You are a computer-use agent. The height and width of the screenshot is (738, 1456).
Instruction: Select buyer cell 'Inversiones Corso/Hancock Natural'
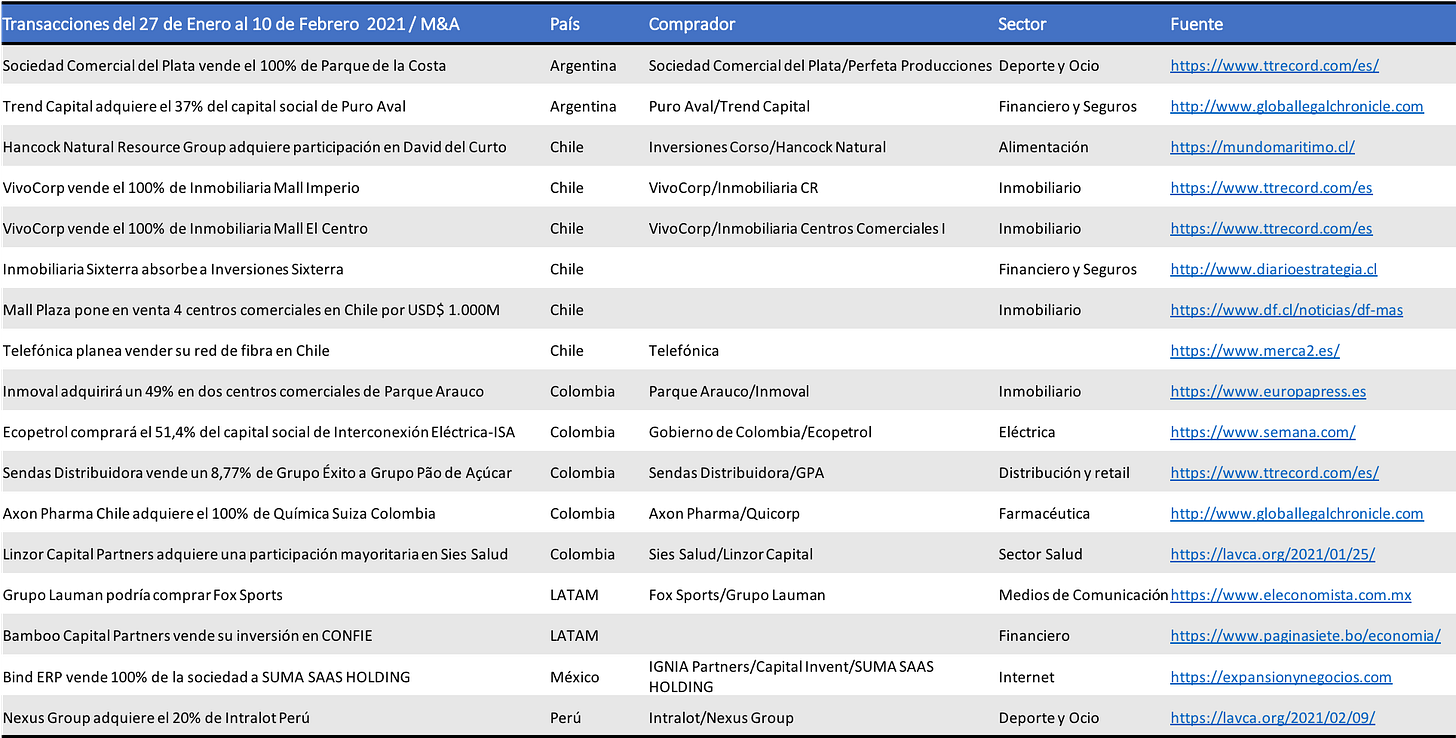[x=768, y=147]
